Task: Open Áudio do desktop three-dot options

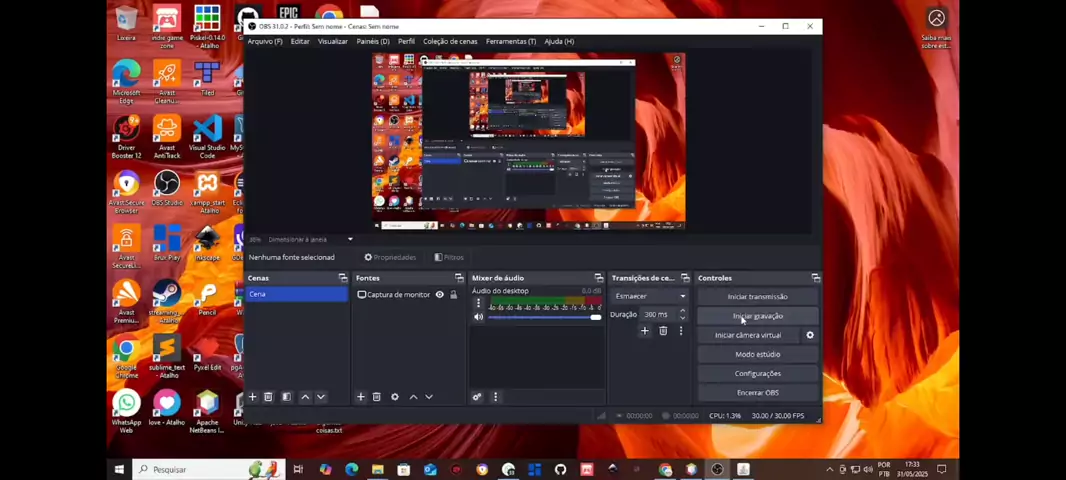Action: point(478,303)
